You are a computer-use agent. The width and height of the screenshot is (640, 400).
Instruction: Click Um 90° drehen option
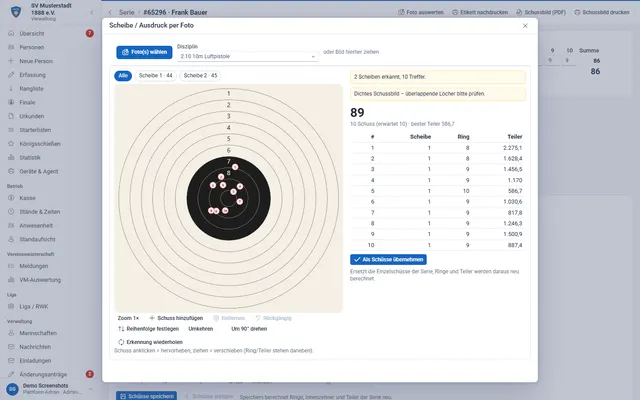249,329
